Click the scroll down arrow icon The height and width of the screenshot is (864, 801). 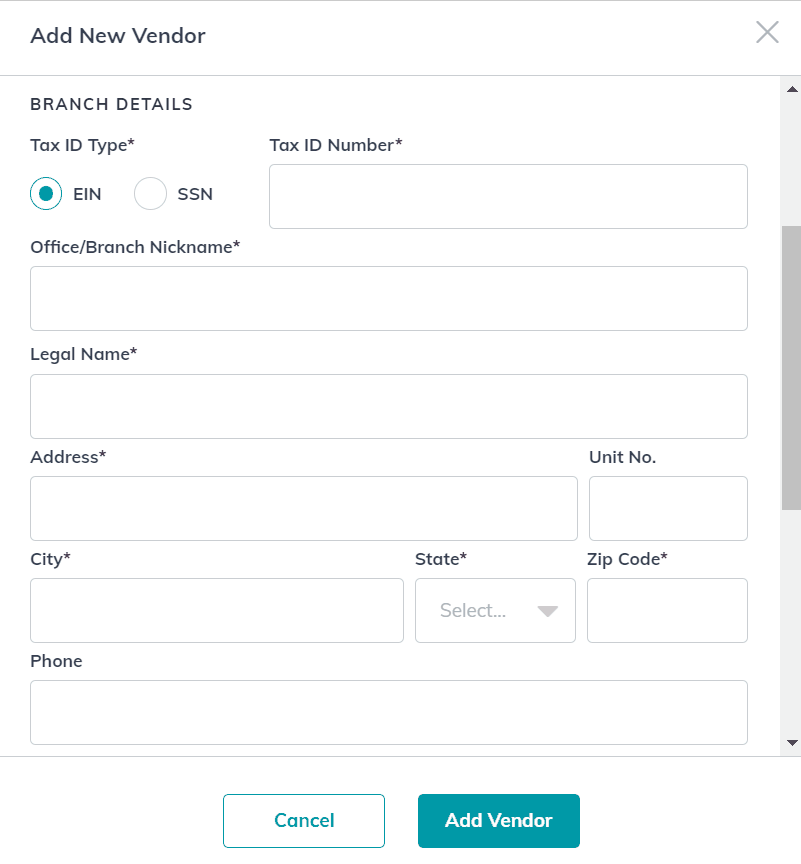[792, 743]
